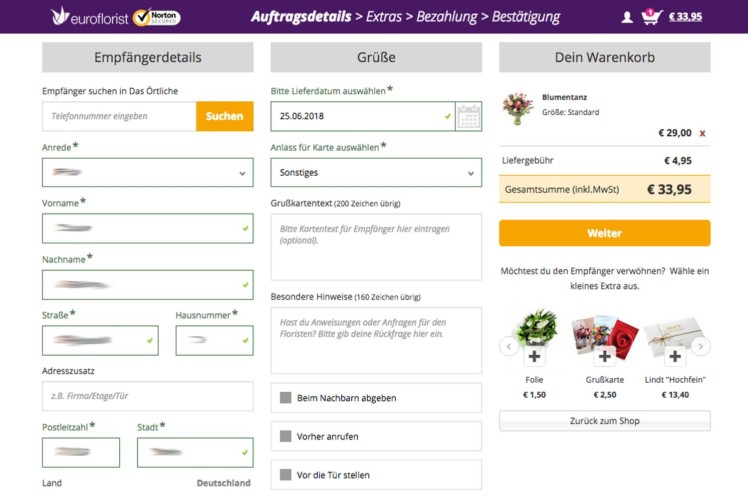Check Vor die Tür stellen option
Viewport: 748px width, 499px height.
coord(285,475)
